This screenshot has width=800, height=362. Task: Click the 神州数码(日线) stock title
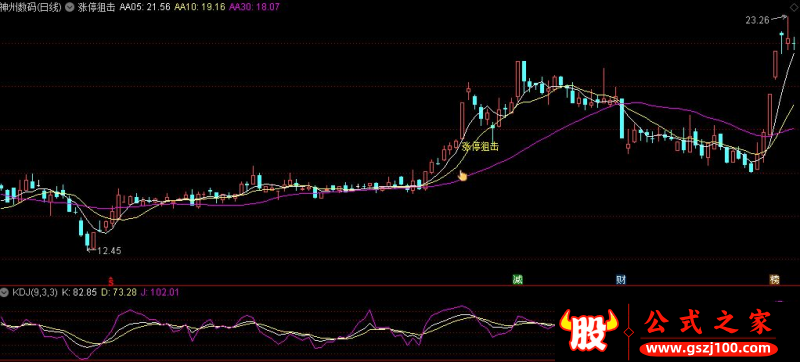pyautogui.click(x=31, y=8)
